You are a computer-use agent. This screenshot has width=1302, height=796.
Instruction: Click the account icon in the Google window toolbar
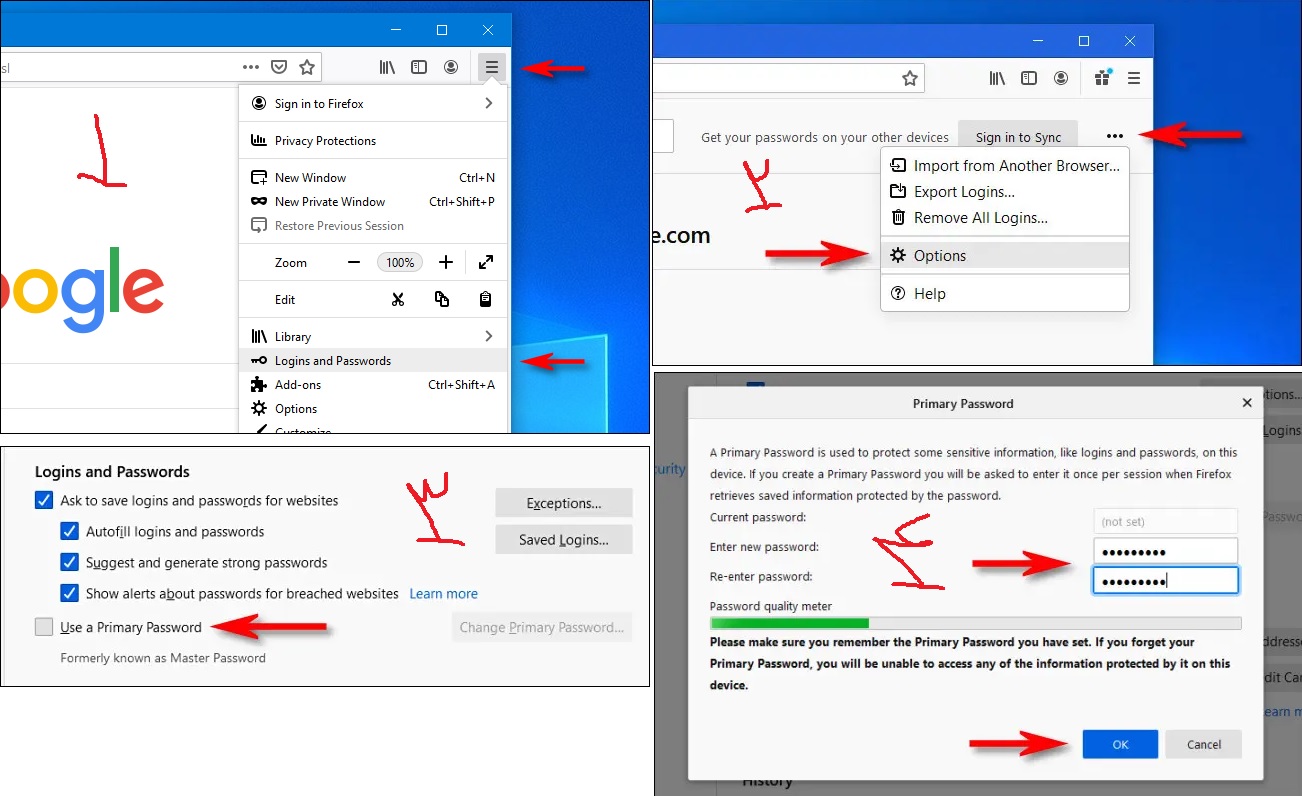(x=451, y=67)
